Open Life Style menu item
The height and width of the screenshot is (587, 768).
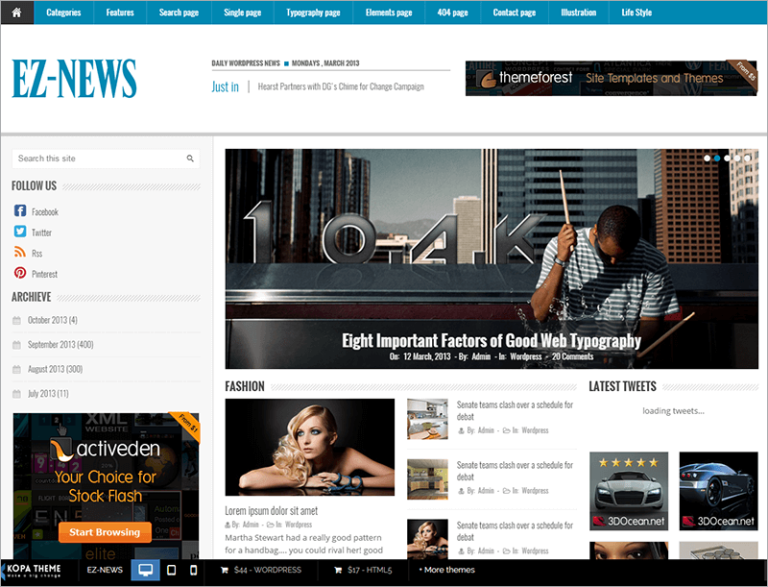(637, 12)
